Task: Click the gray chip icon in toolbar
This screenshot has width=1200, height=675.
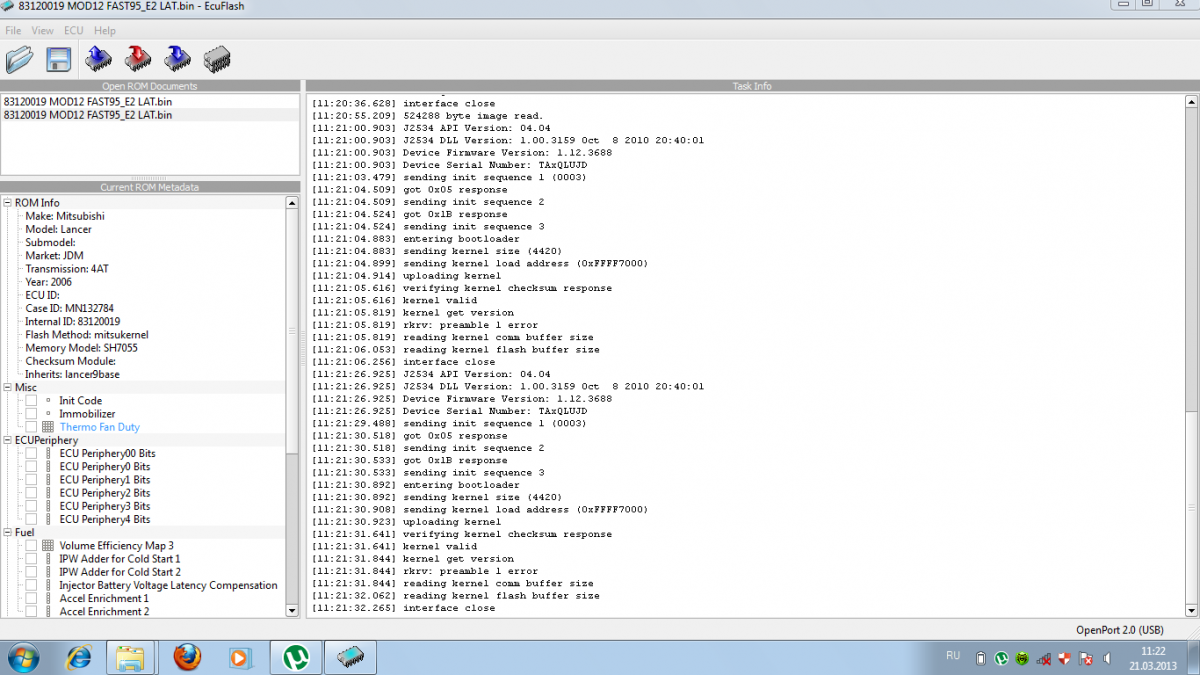Action: pos(217,60)
